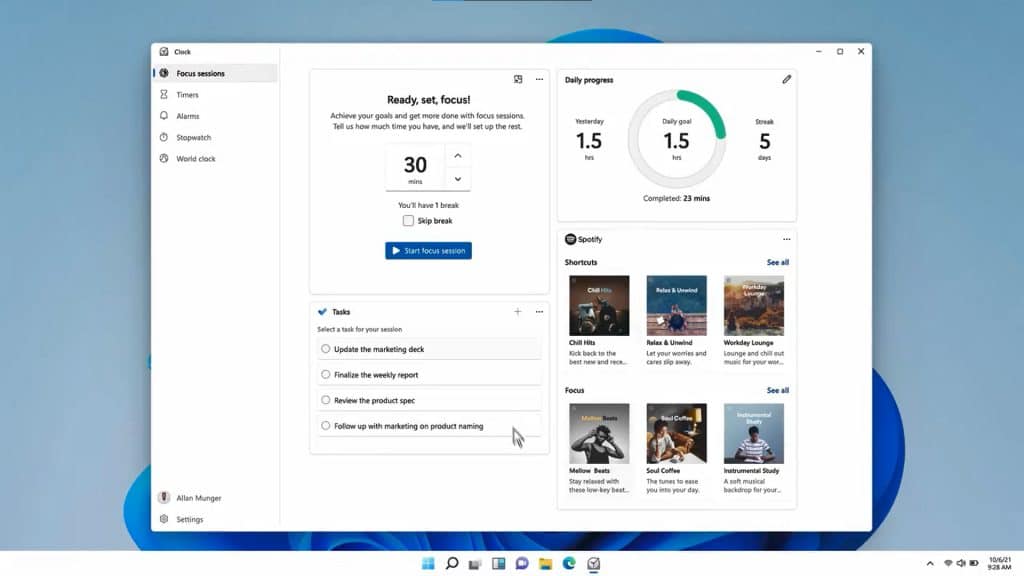This screenshot has width=1024, height=576.
Task: Click the compact view icon in focus panel
Action: [518, 79]
